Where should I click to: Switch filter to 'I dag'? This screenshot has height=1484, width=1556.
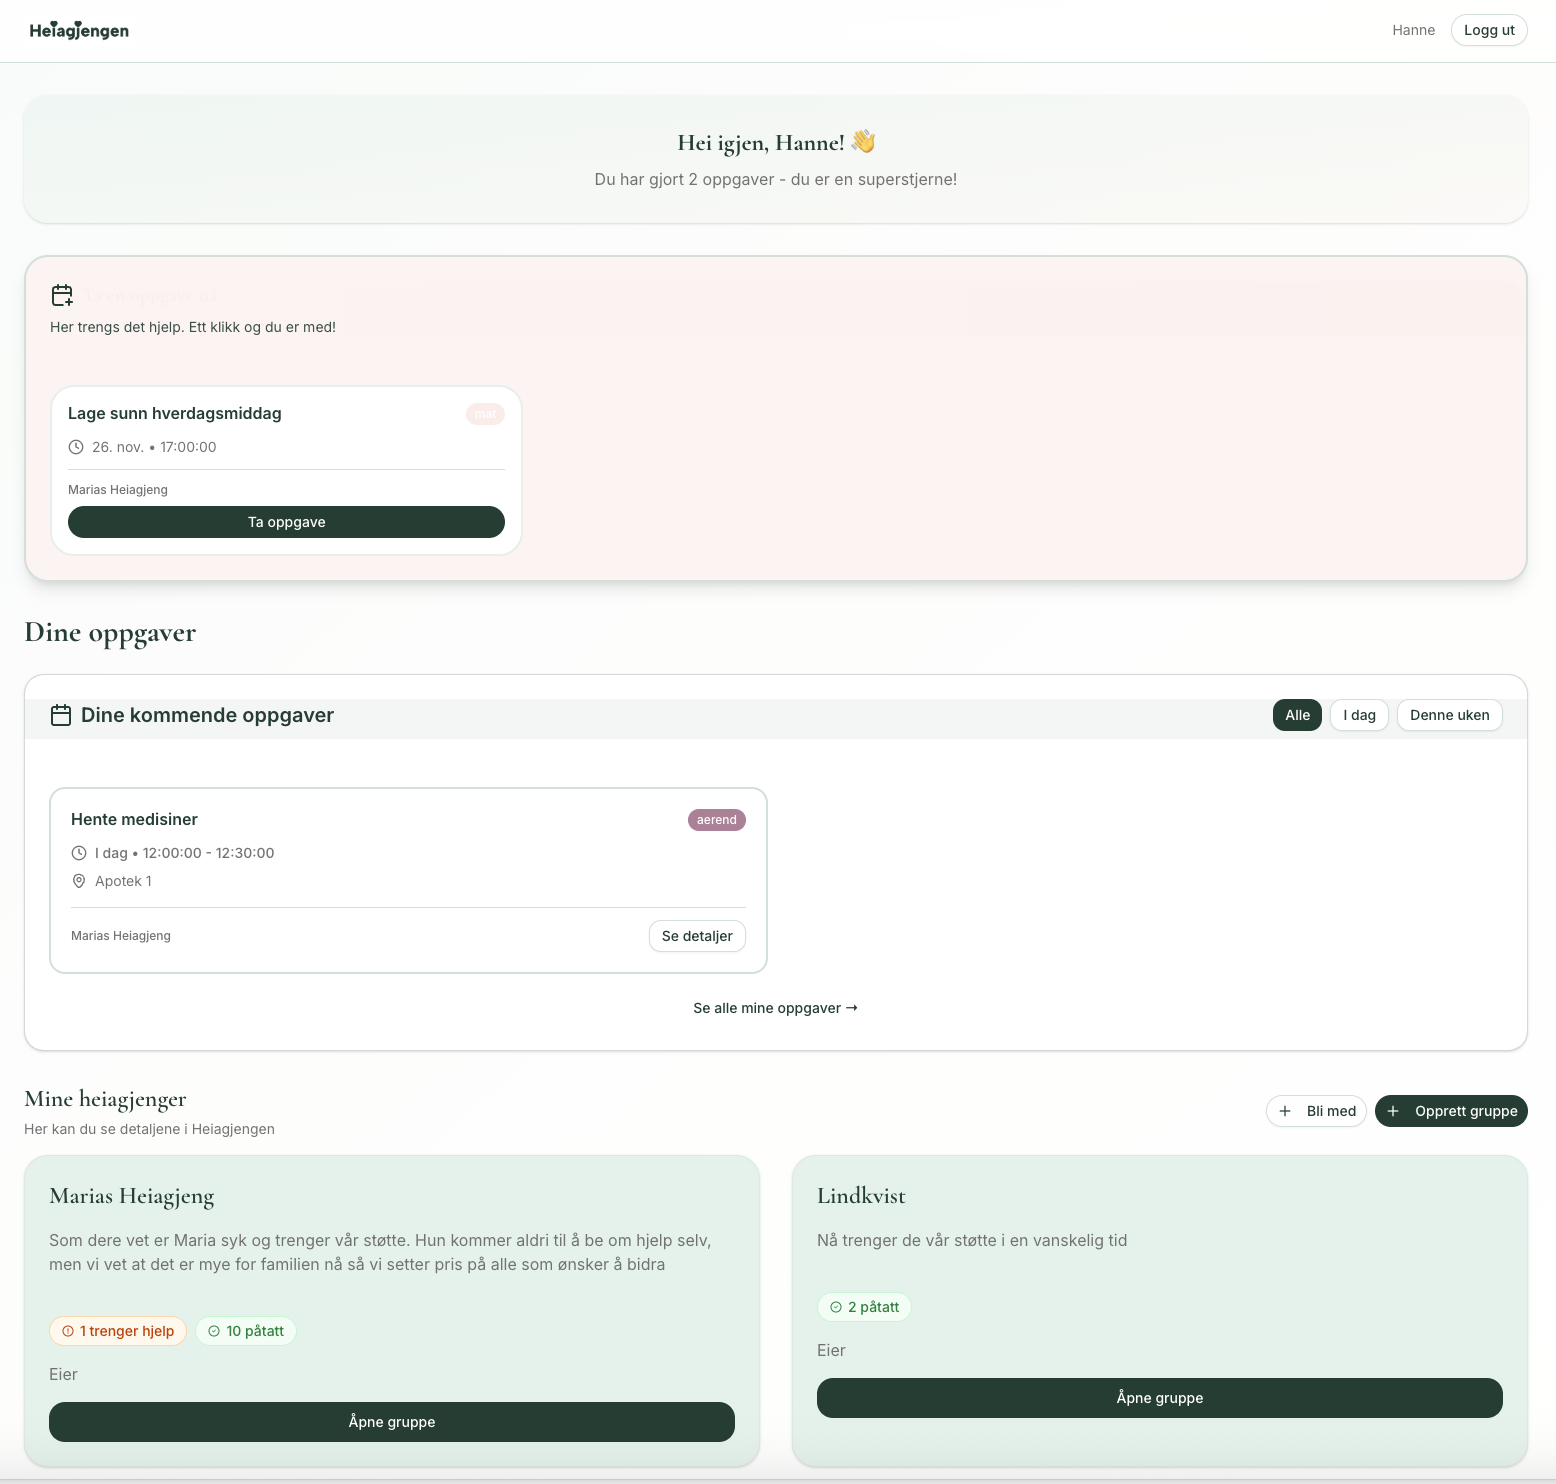(1359, 715)
